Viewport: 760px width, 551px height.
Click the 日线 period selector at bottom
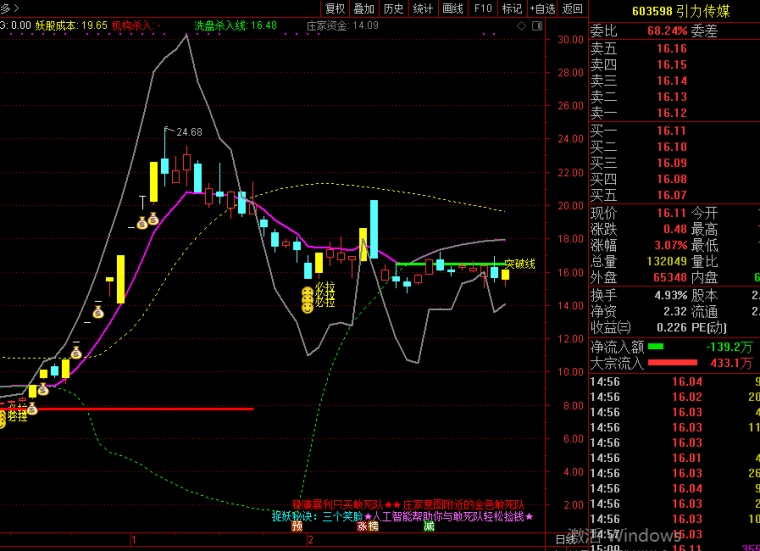[565, 539]
